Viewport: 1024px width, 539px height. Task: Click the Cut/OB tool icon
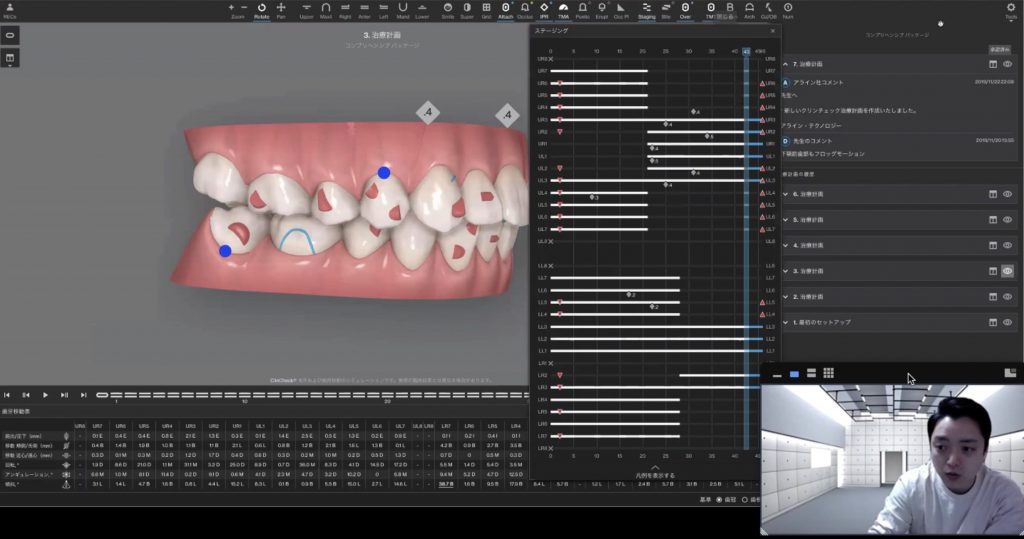[x=769, y=10]
